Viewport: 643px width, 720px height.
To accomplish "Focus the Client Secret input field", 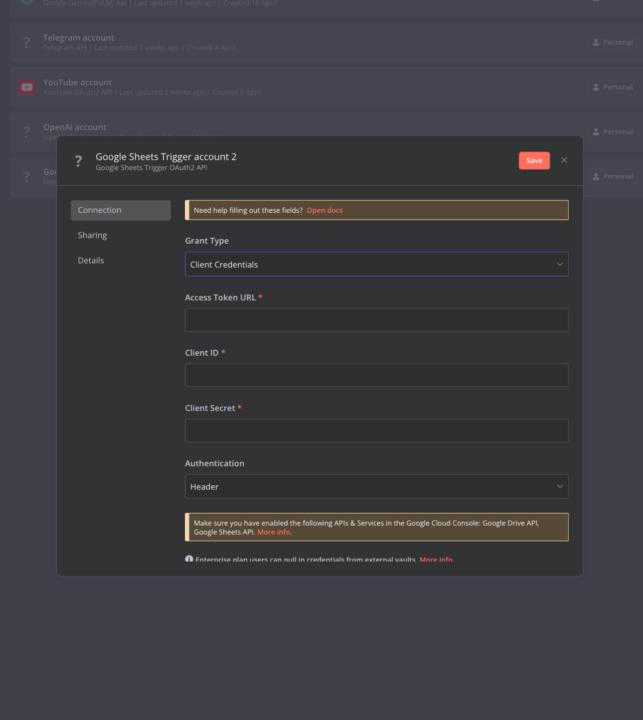I will [377, 430].
